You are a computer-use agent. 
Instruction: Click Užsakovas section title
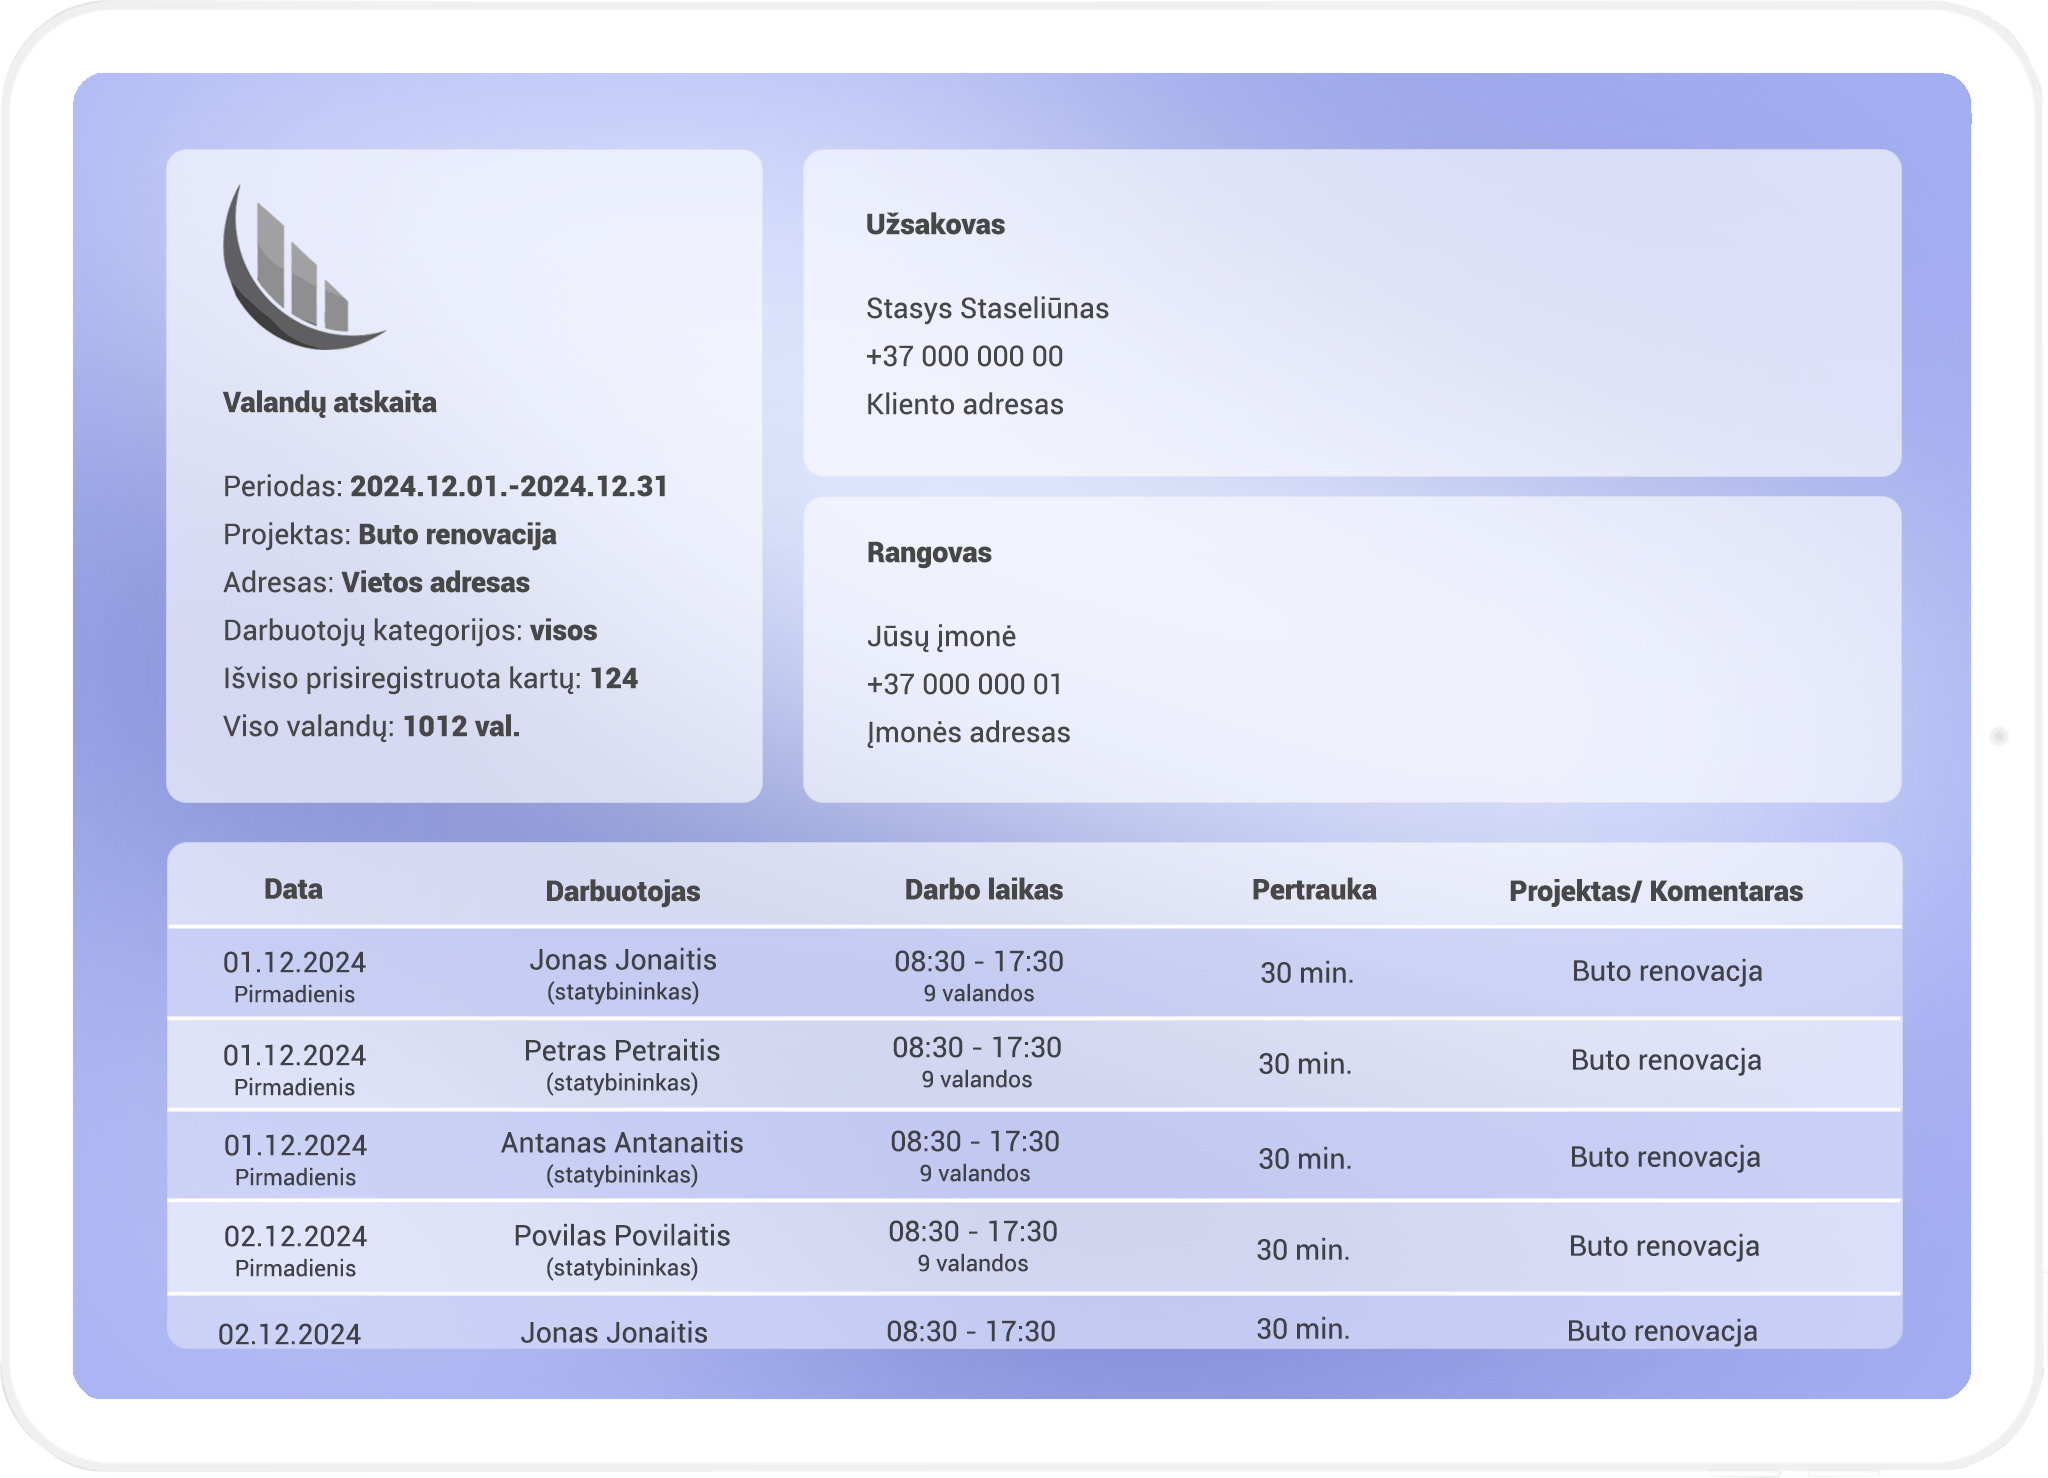pyautogui.click(x=935, y=225)
